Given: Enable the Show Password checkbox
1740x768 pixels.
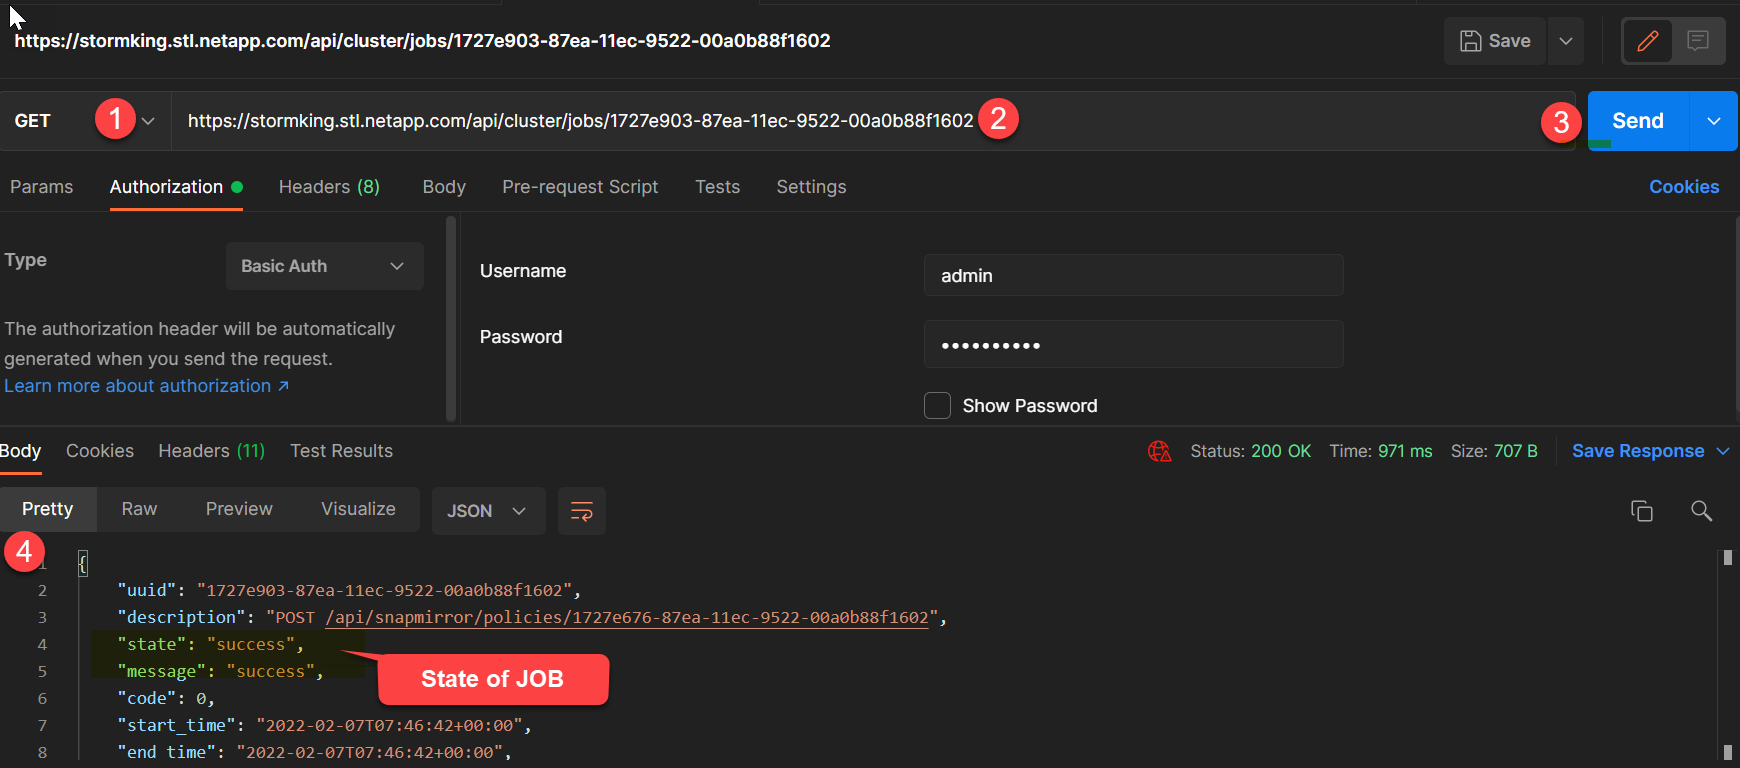Looking at the screenshot, I should [937, 406].
